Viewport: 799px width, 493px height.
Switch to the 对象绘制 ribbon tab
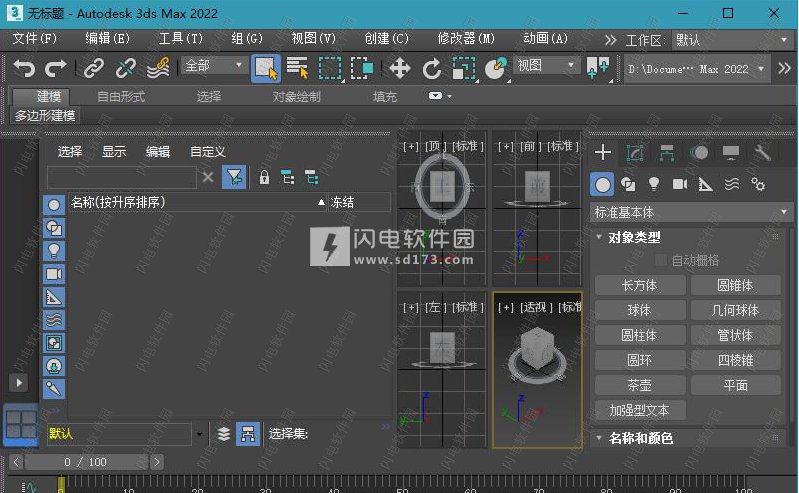297,96
